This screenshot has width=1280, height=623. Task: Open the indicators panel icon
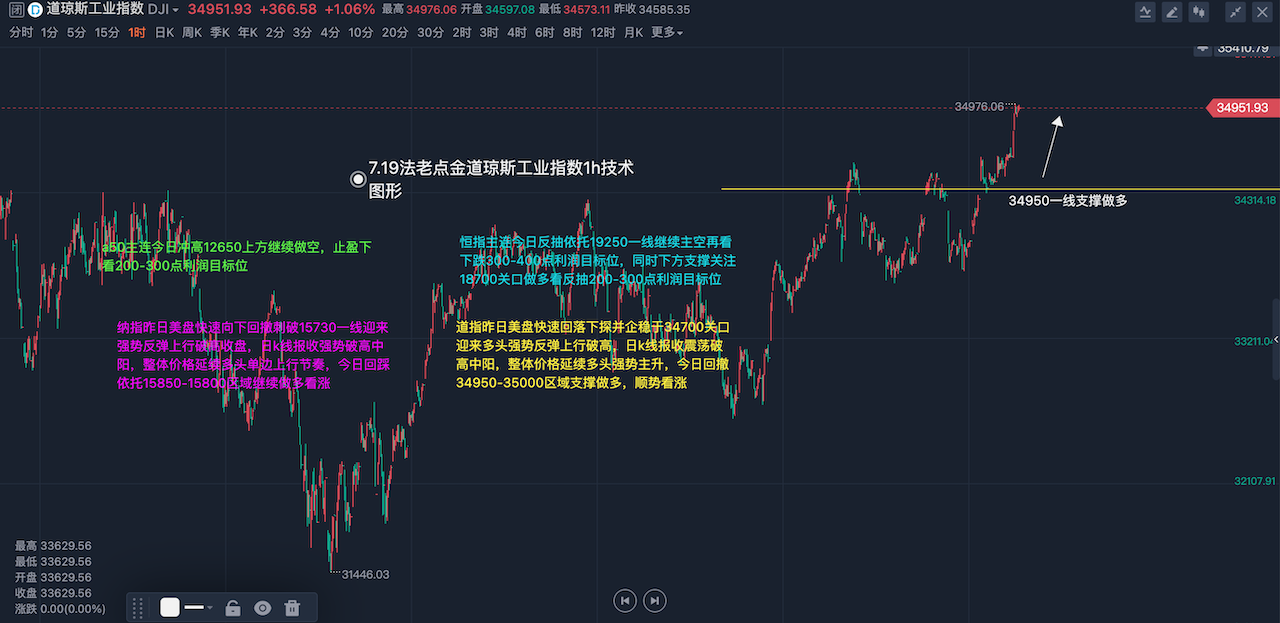pyautogui.click(x=1146, y=12)
